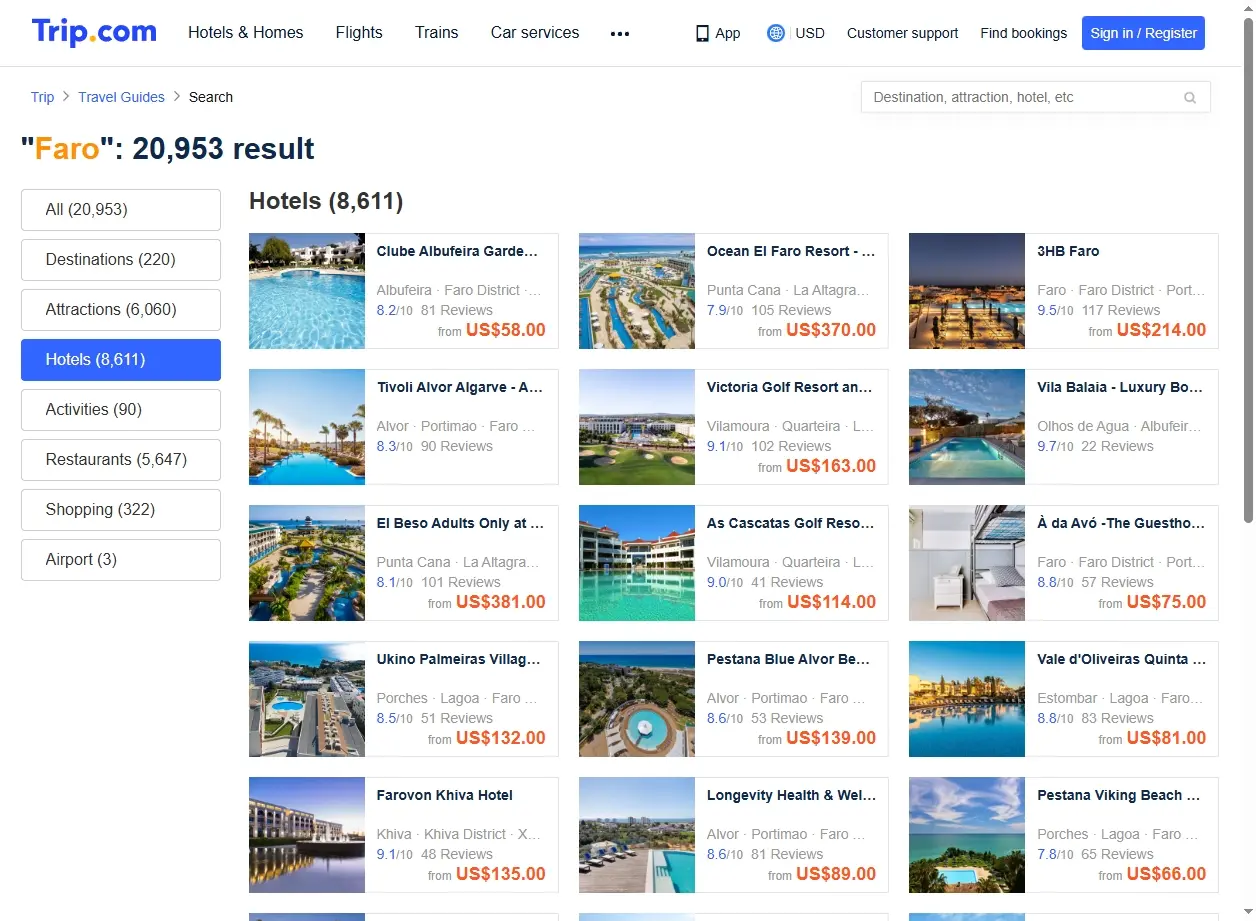Viewport: 1256px width, 921px height.
Task: Open Vale d'Oliveiras Quinta photo
Action: pyautogui.click(x=967, y=699)
